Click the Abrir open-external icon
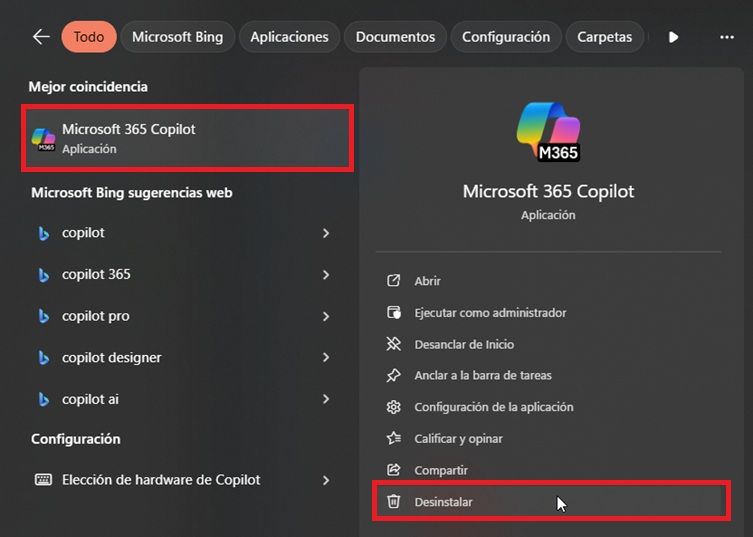Screen dimensions: 753x537 [x=393, y=281]
